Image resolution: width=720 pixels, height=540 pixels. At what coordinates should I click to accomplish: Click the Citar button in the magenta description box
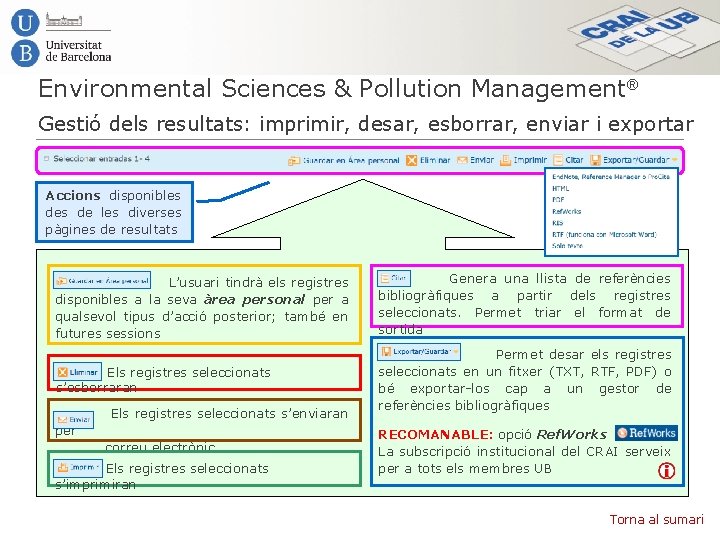(394, 278)
